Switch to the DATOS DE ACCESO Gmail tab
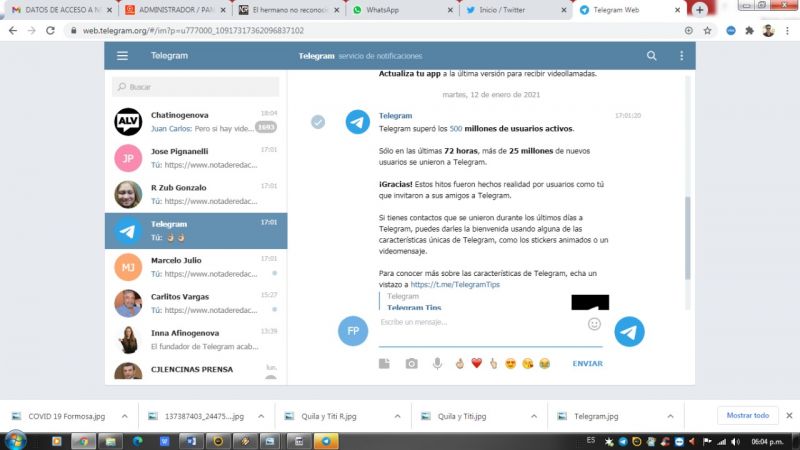800x450 pixels. click(61, 10)
